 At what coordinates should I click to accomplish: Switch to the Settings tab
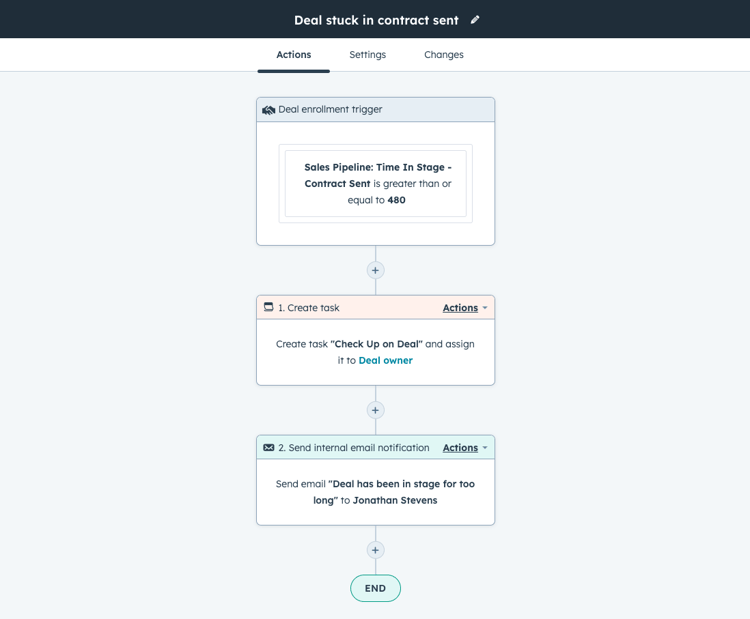(x=367, y=55)
